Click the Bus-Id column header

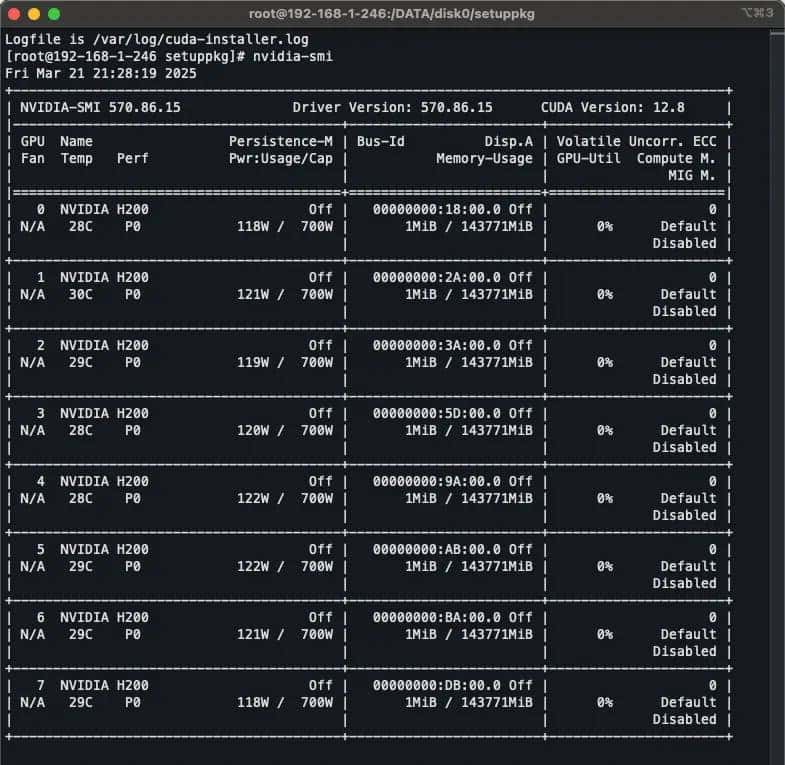380,141
